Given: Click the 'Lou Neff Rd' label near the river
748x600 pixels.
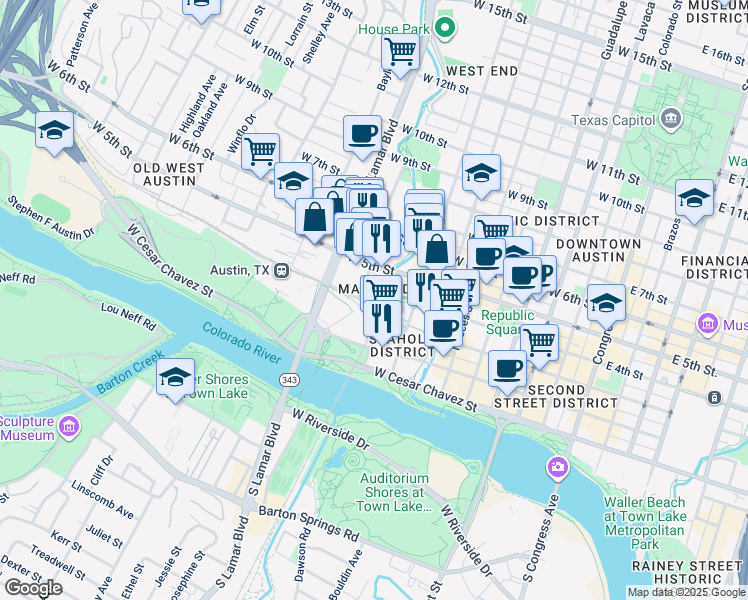Looking at the screenshot, I should 128,316.
